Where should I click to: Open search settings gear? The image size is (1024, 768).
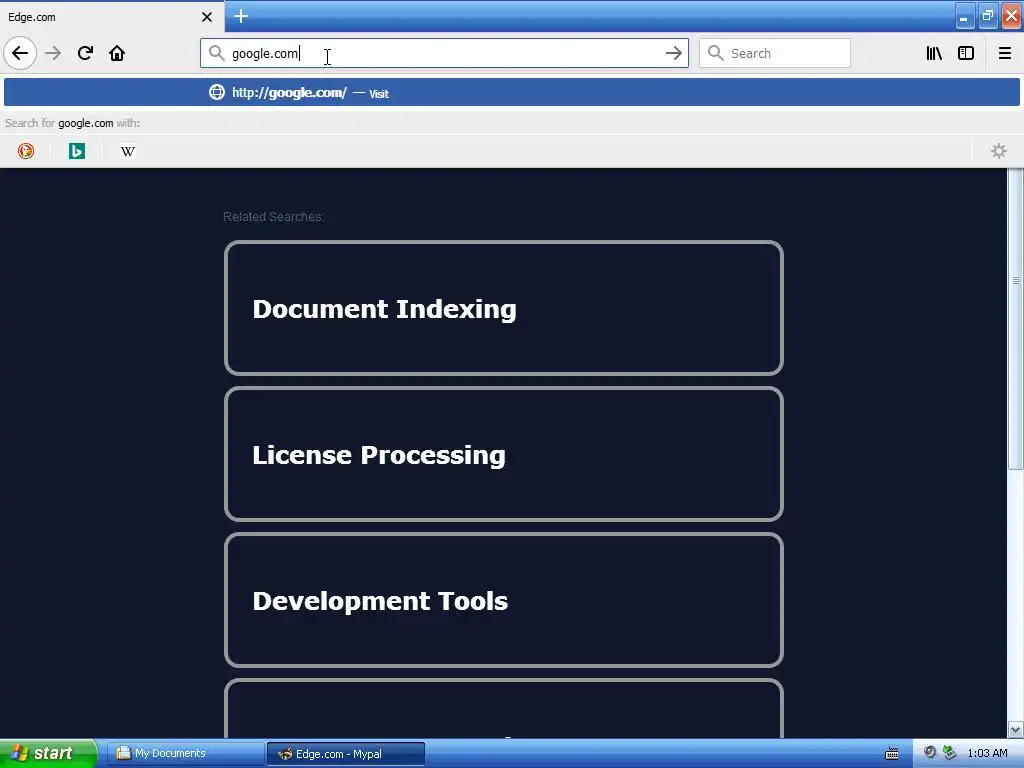click(x=999, y=151)
